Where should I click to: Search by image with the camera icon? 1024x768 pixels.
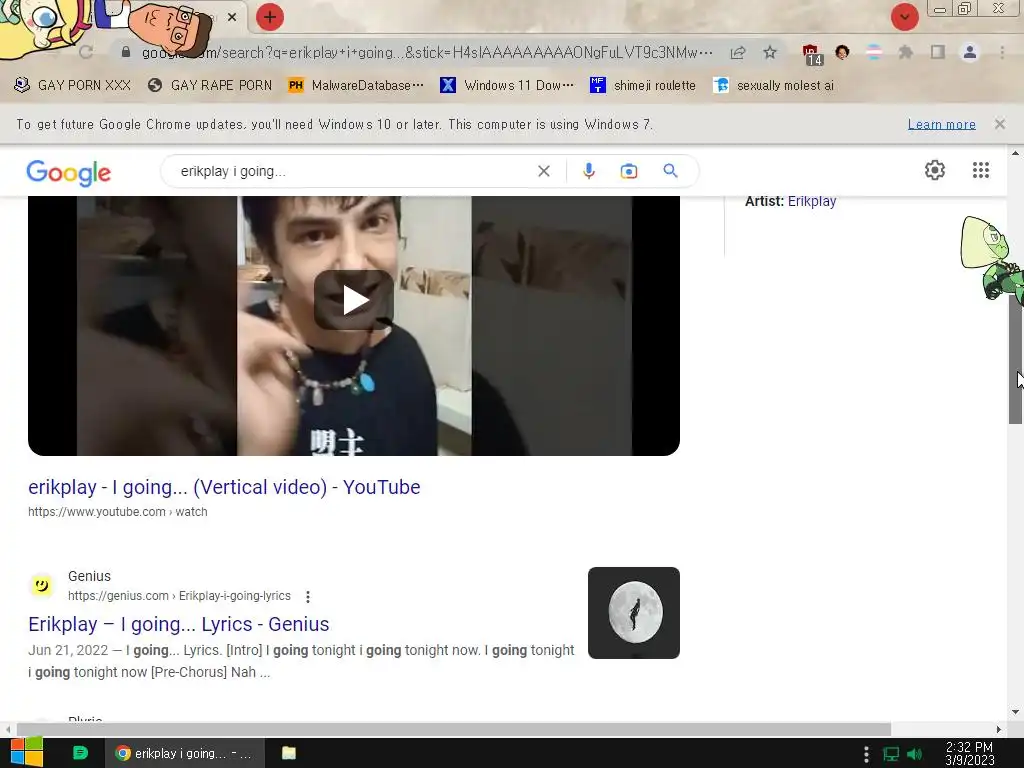click(629, 171)
